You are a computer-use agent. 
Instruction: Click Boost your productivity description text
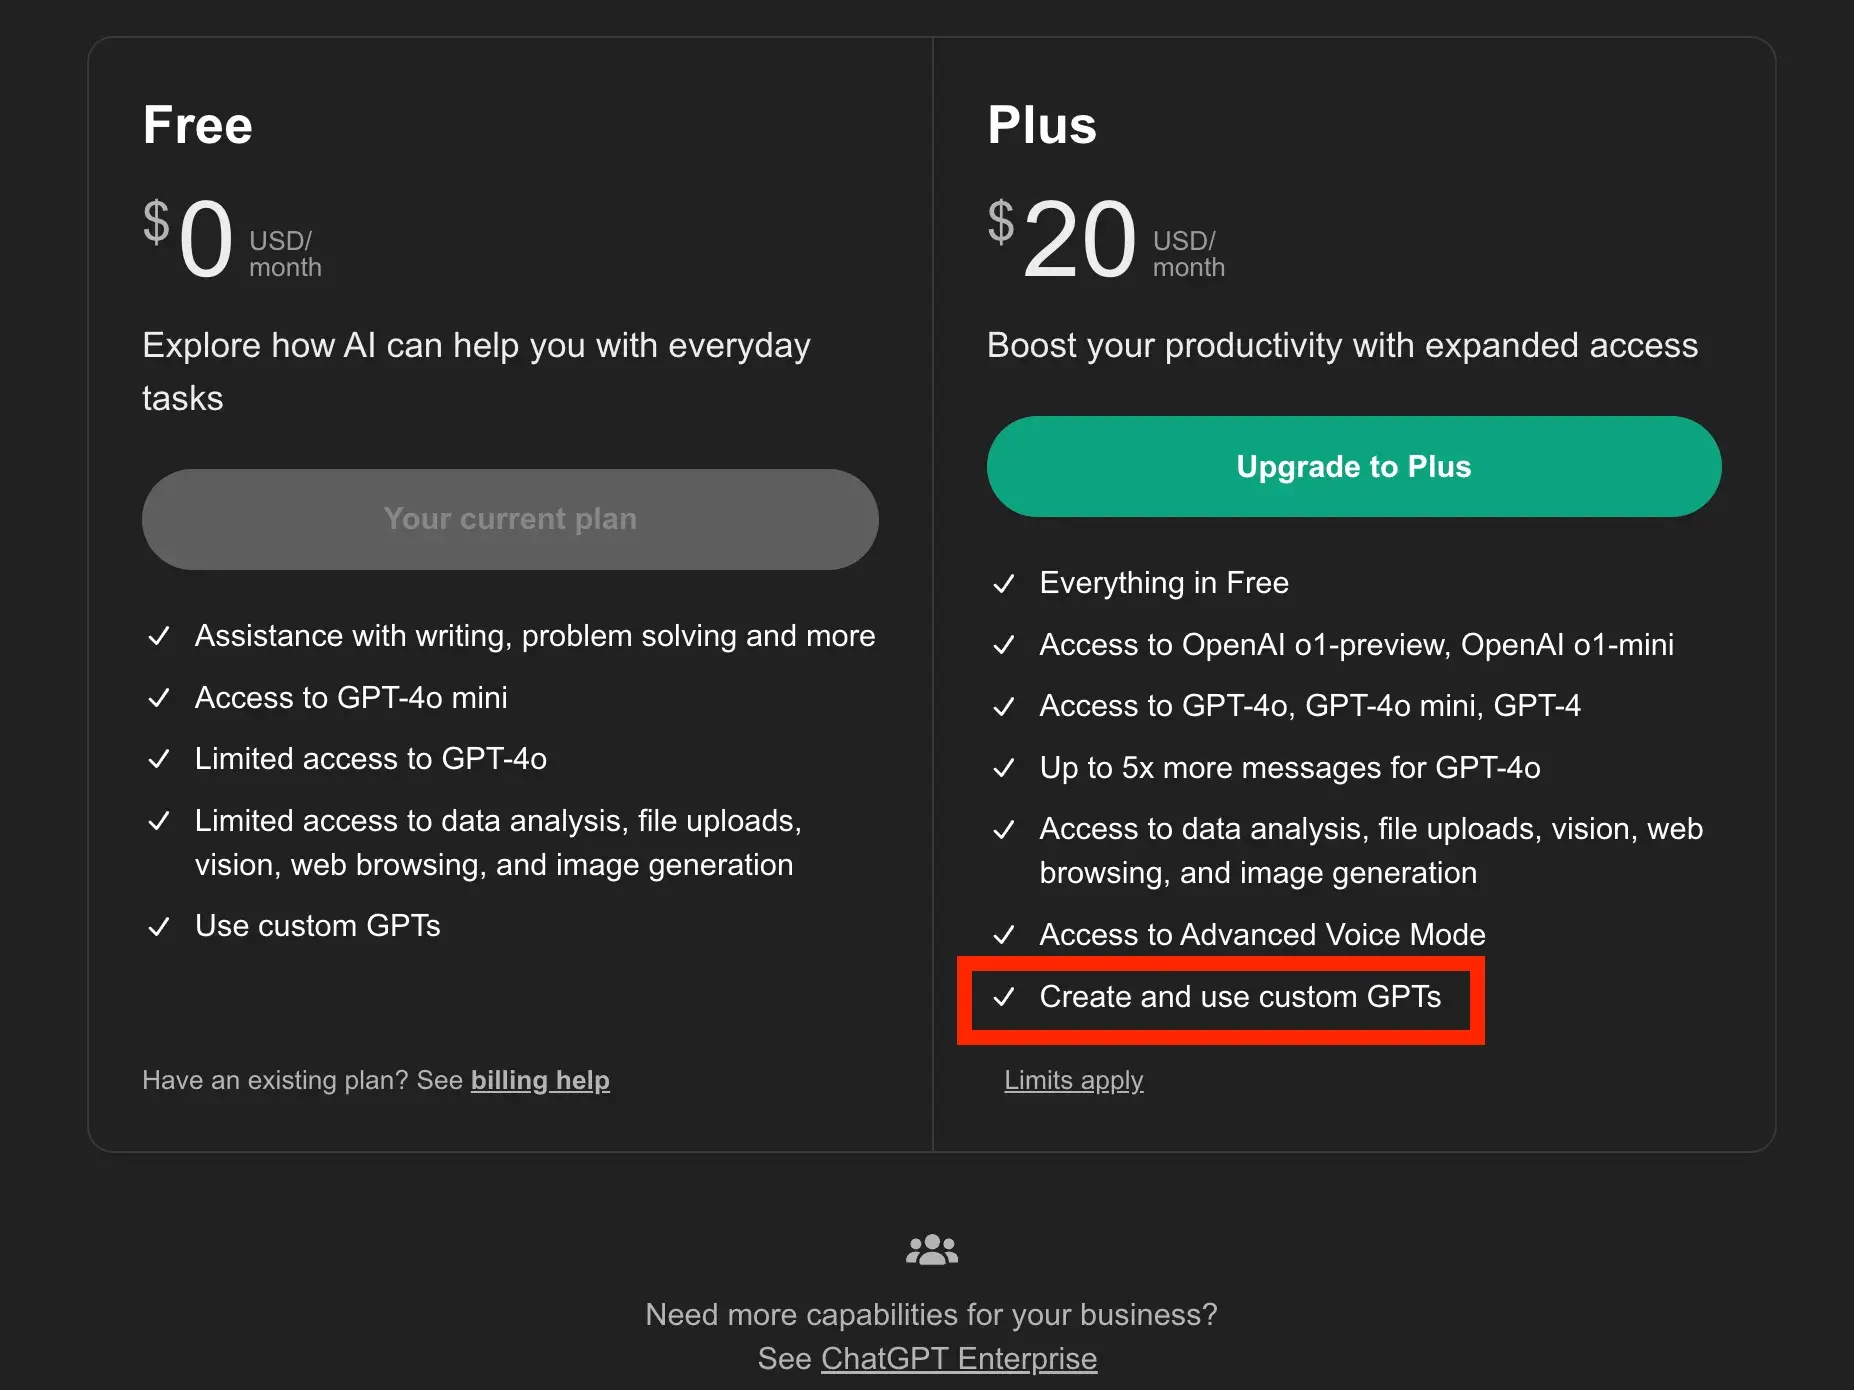(x=1342, y=346)
